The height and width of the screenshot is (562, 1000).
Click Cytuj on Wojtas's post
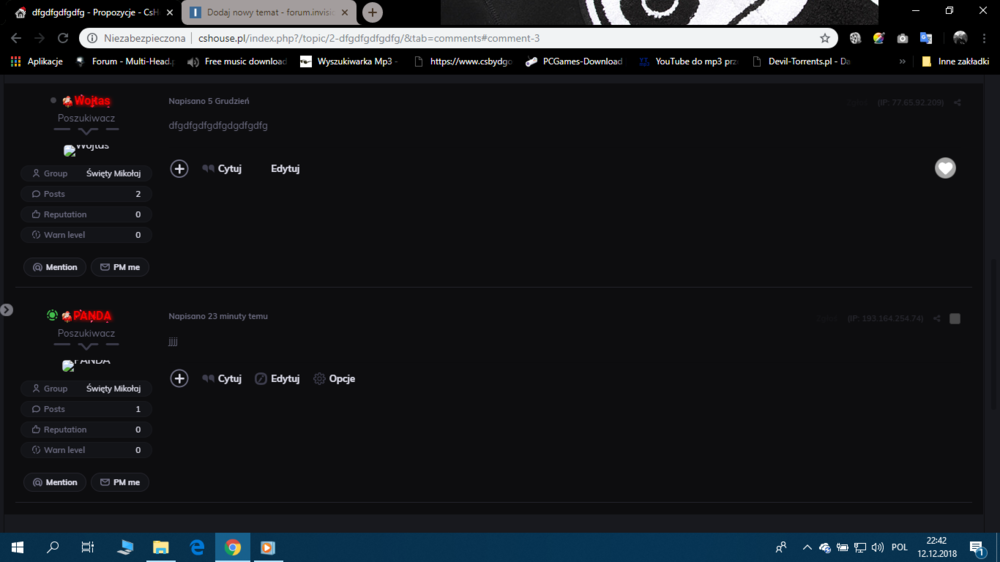click(x=222, y=169)
